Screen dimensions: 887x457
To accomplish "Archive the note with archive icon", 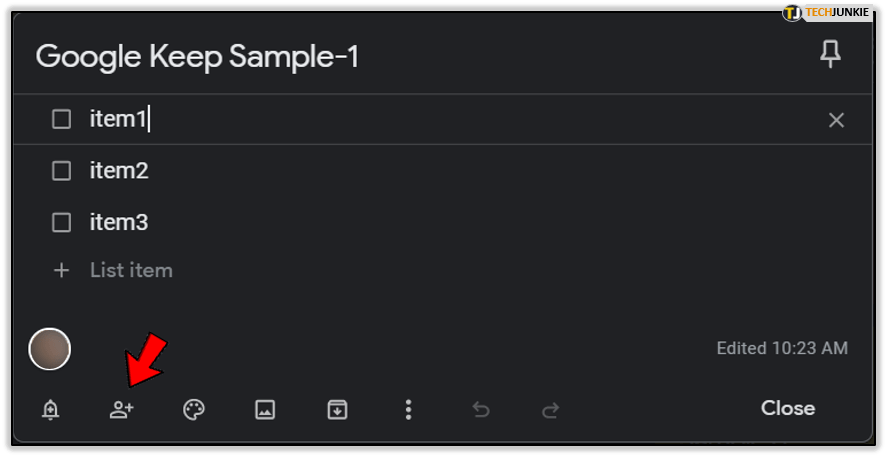I will pos(337,409).
